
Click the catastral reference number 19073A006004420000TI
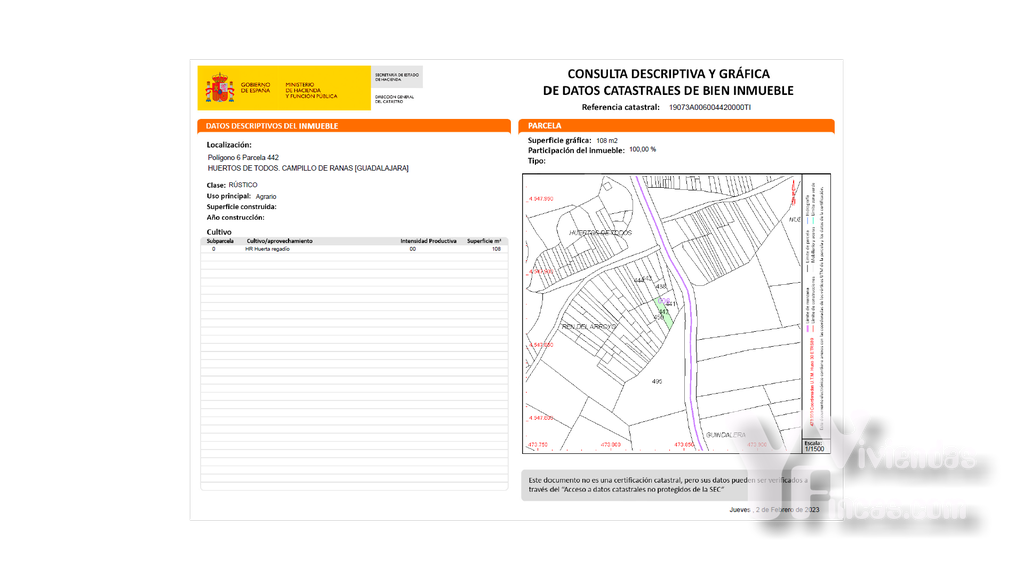coord(710,107)
